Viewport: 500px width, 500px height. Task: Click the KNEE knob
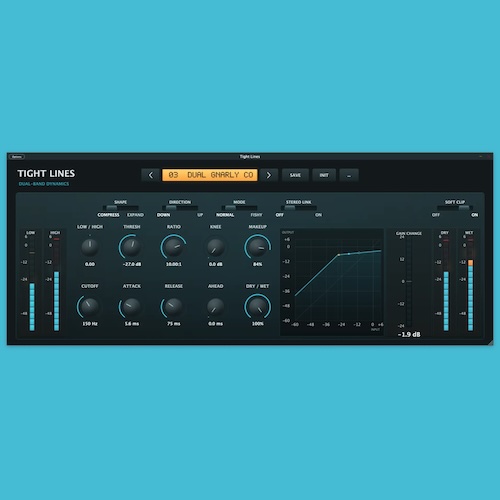tap(216, 247)
